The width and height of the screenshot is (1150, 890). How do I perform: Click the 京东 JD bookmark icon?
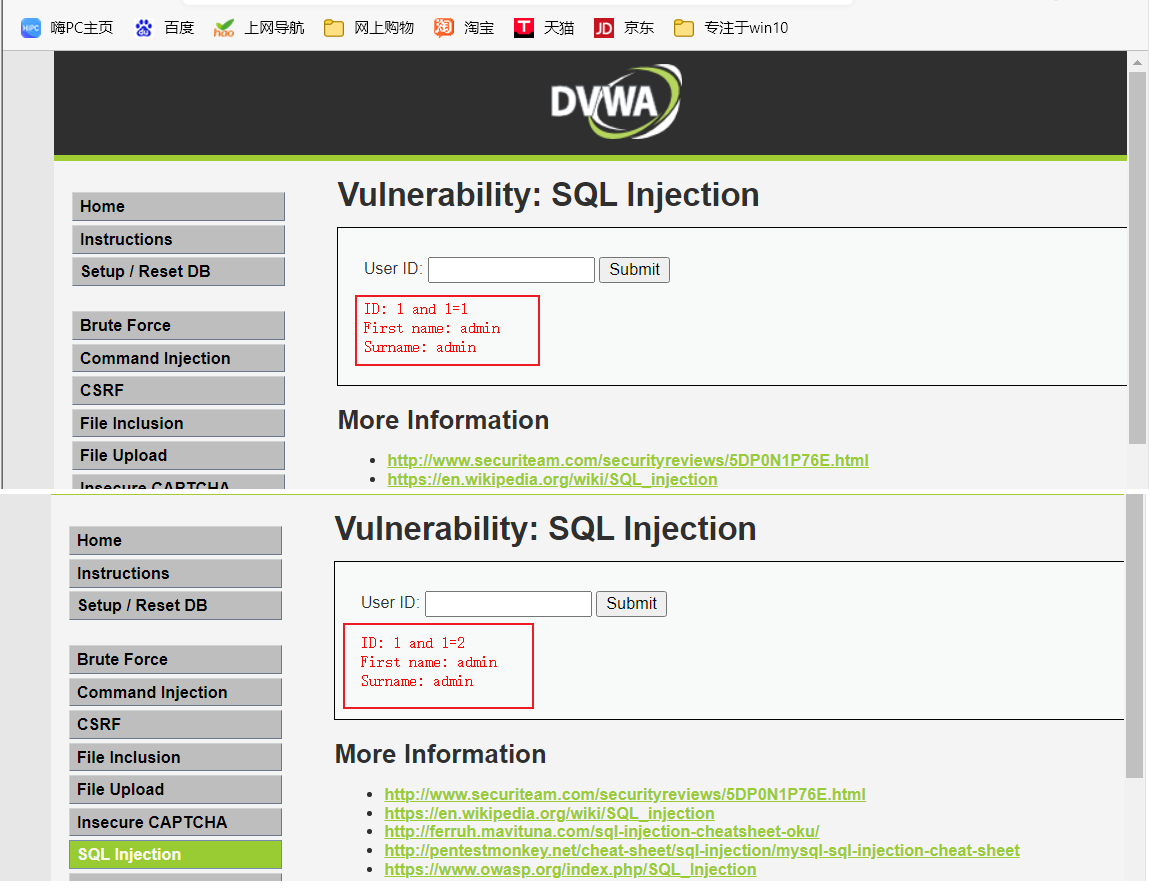tap(604, 27)
